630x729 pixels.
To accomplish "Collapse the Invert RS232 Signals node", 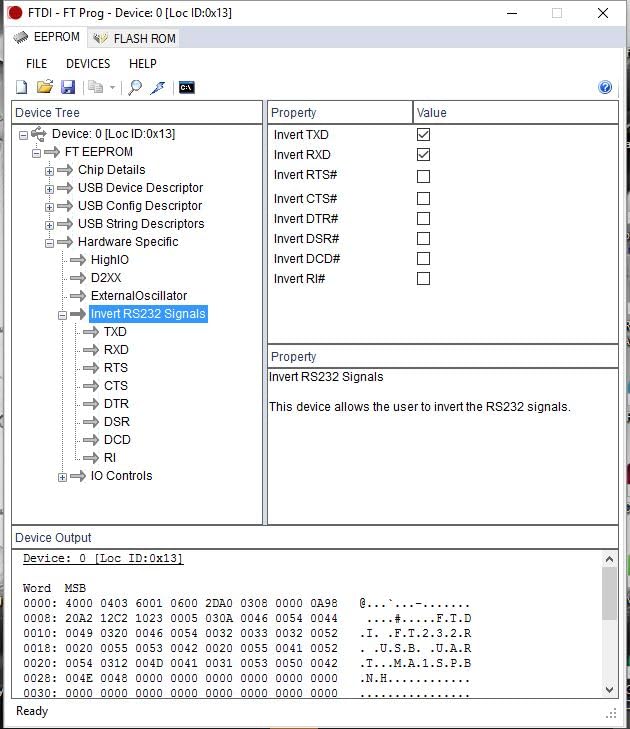I will (62, 315).
